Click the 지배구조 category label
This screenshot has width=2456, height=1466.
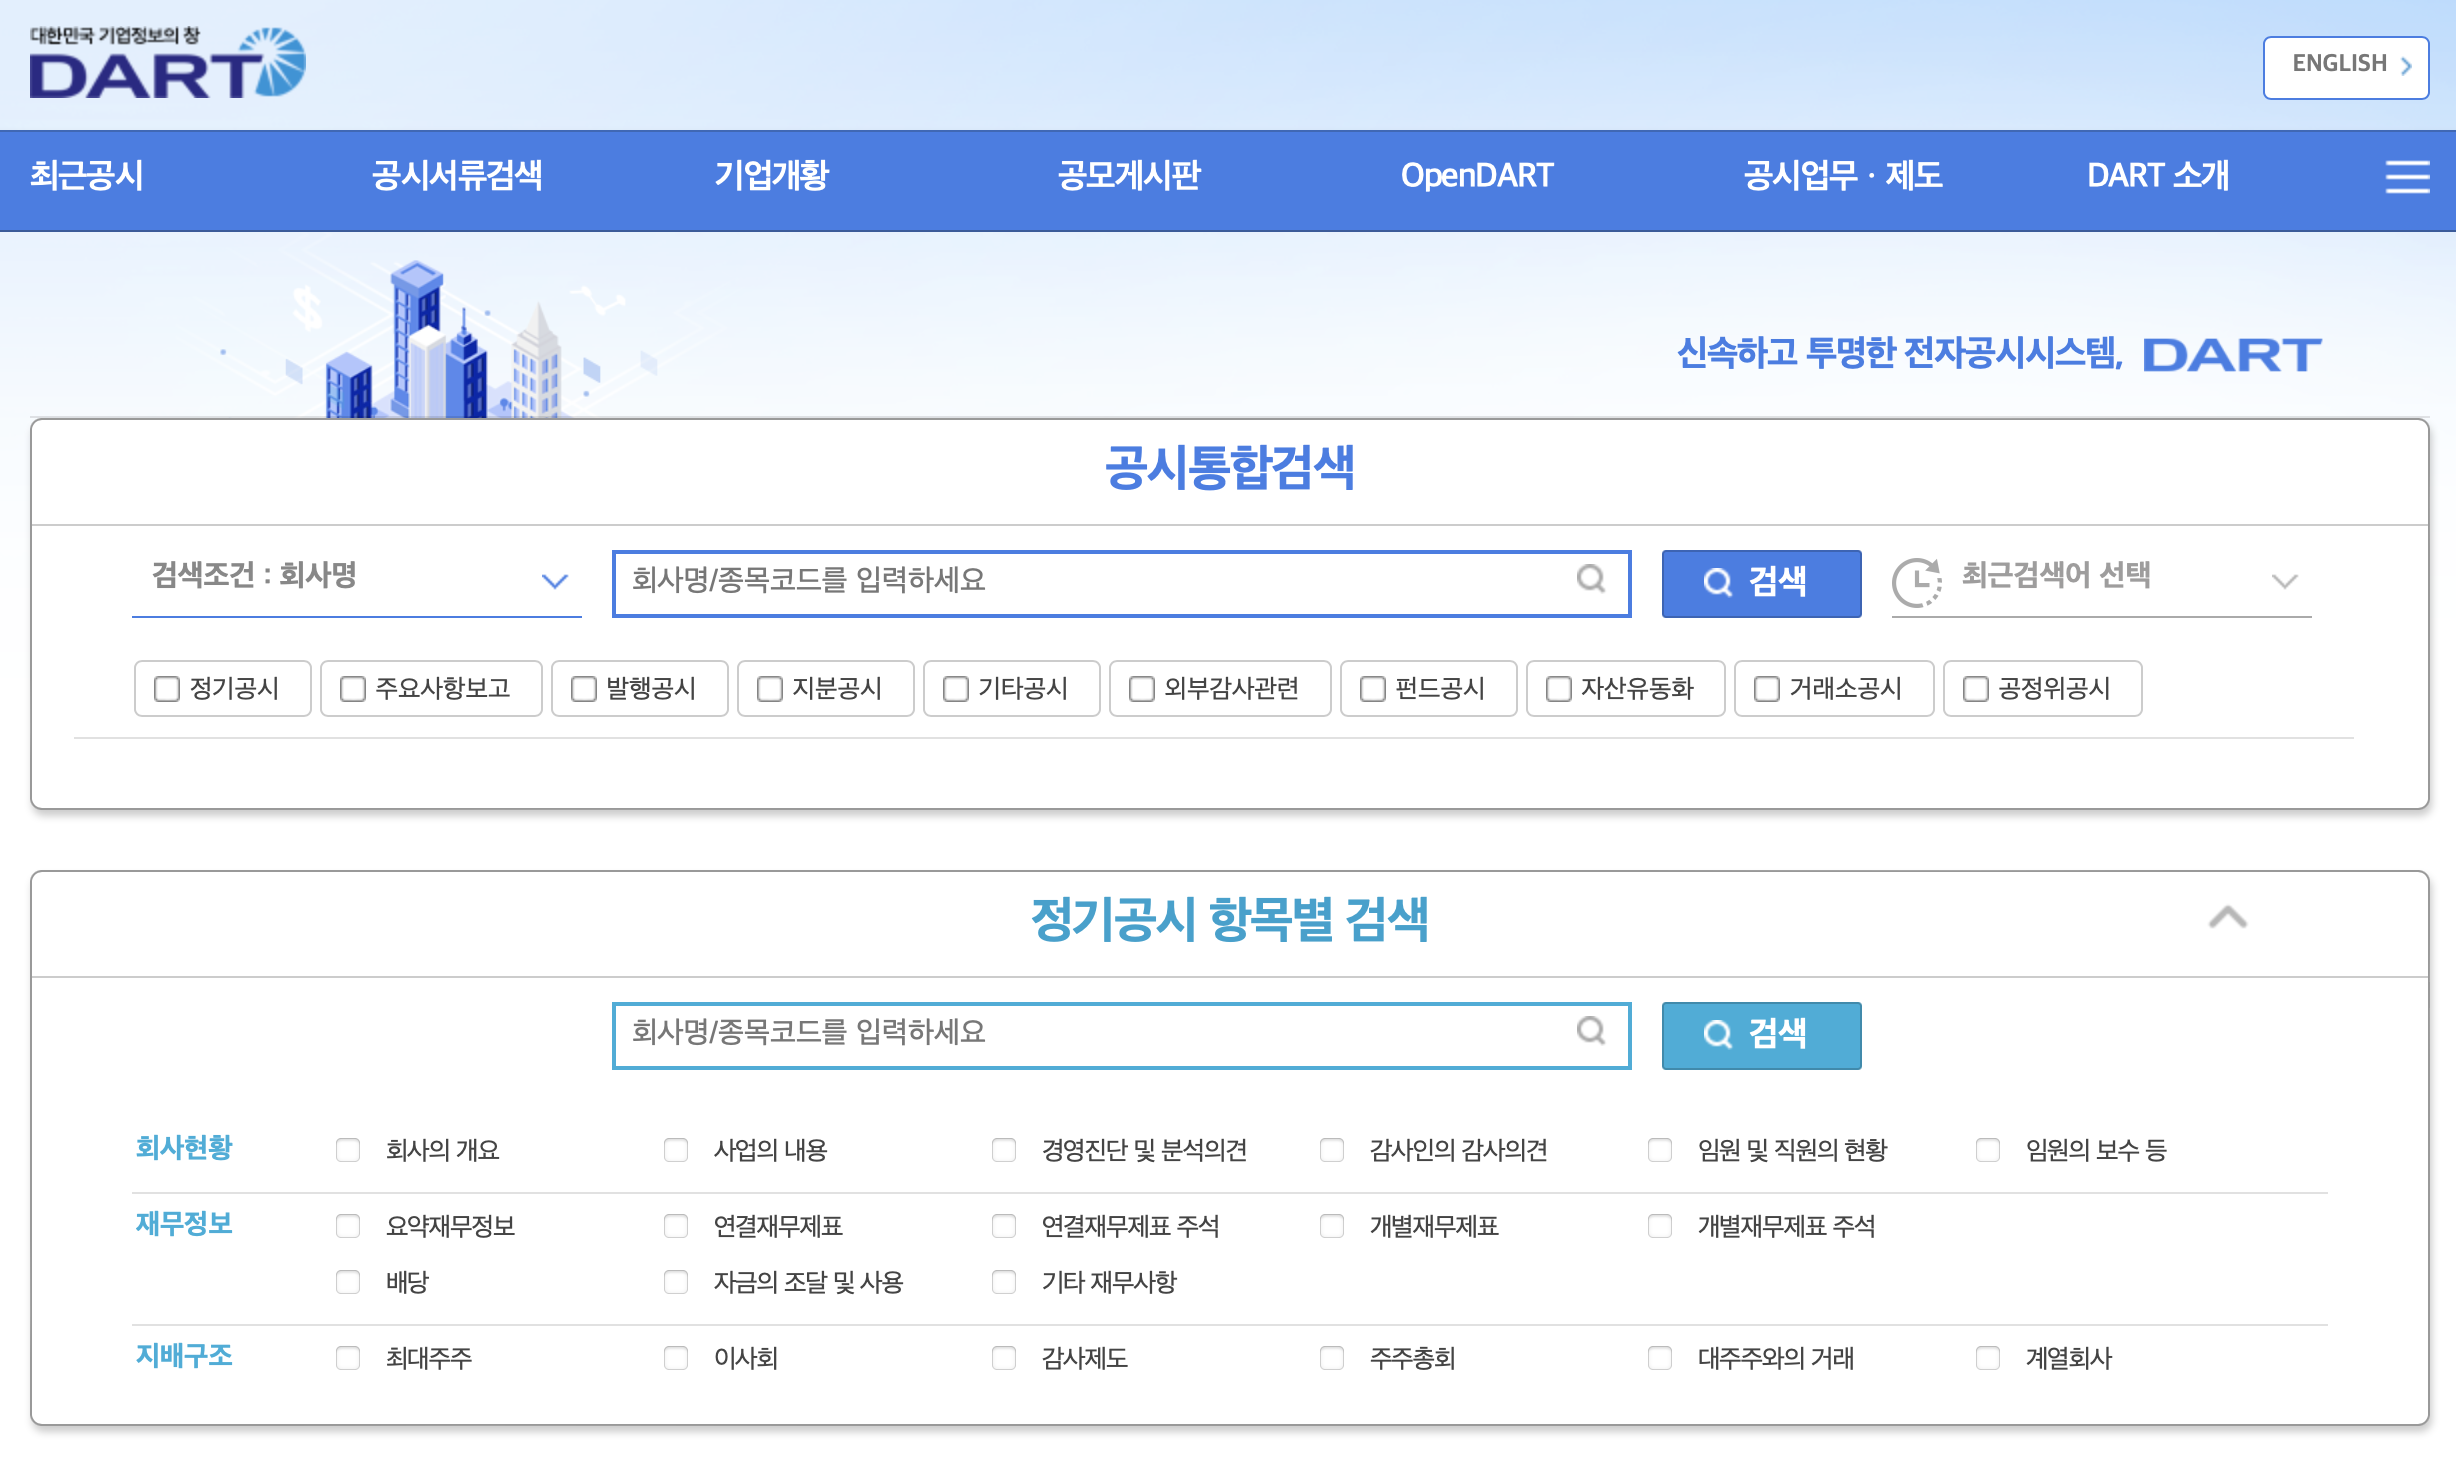click(184, 1356)
